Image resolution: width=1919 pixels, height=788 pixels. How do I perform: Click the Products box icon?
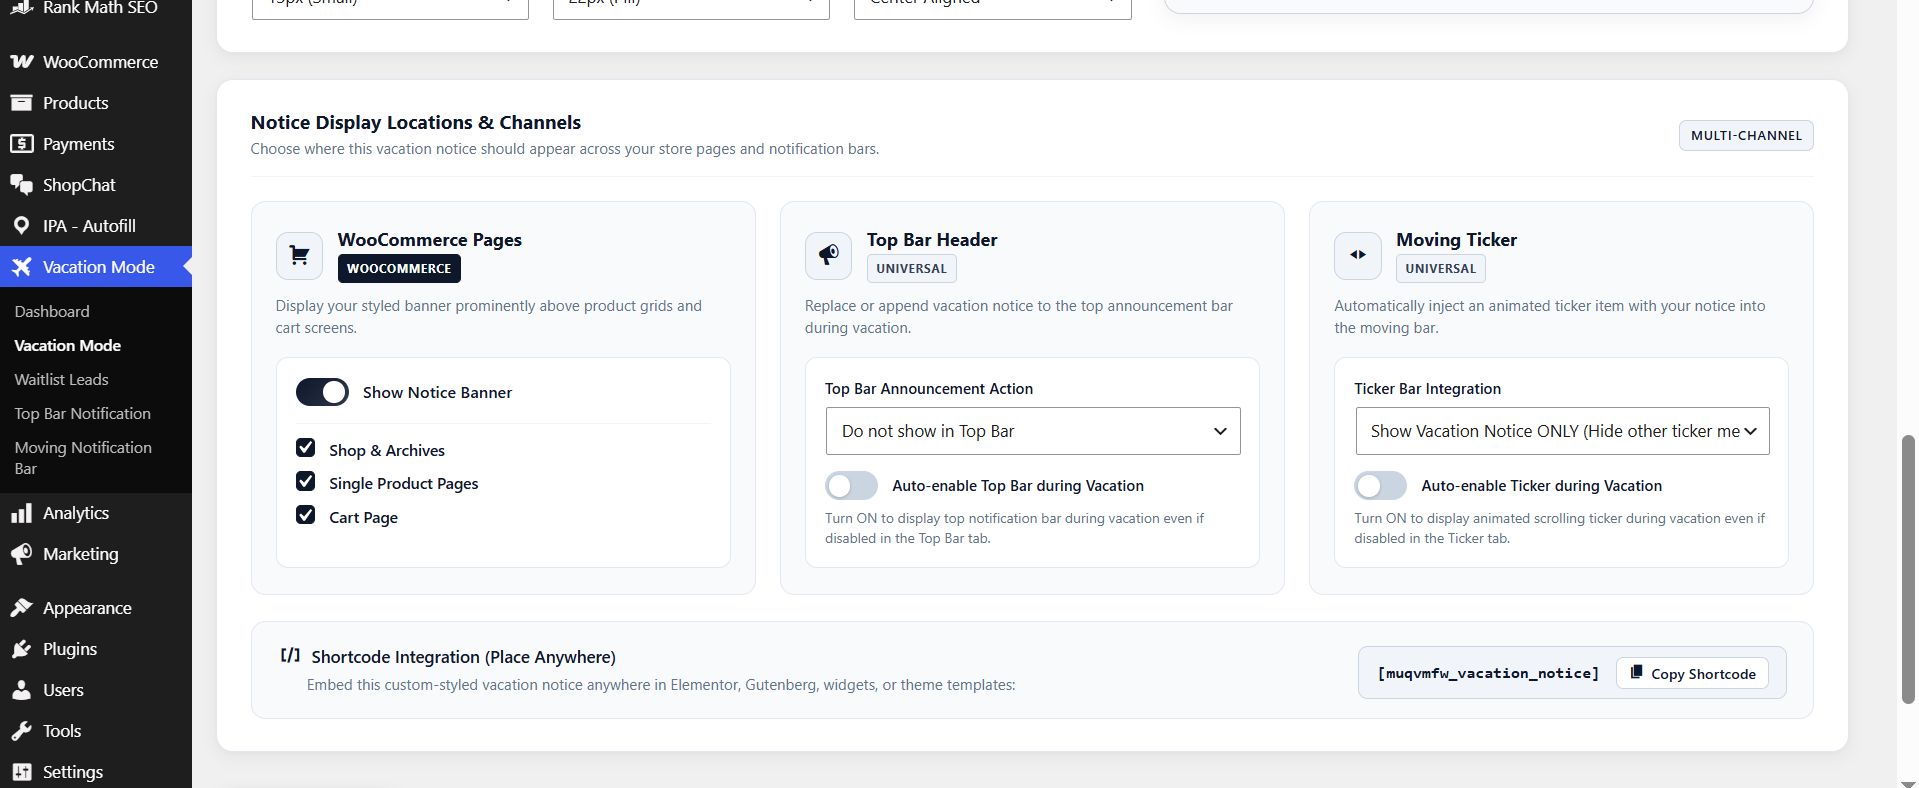click(22, 103)
